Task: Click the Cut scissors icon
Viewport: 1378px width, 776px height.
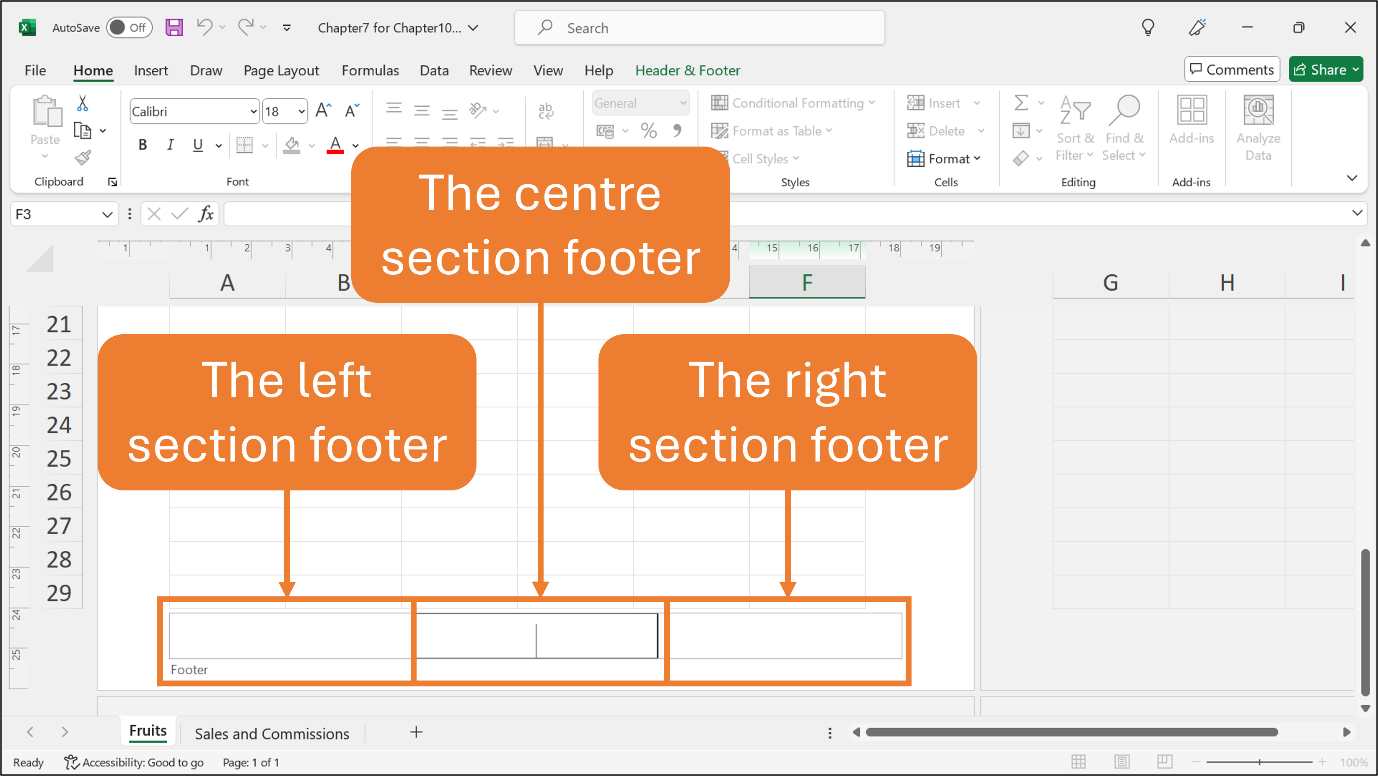Action: [x=83, y=104]
